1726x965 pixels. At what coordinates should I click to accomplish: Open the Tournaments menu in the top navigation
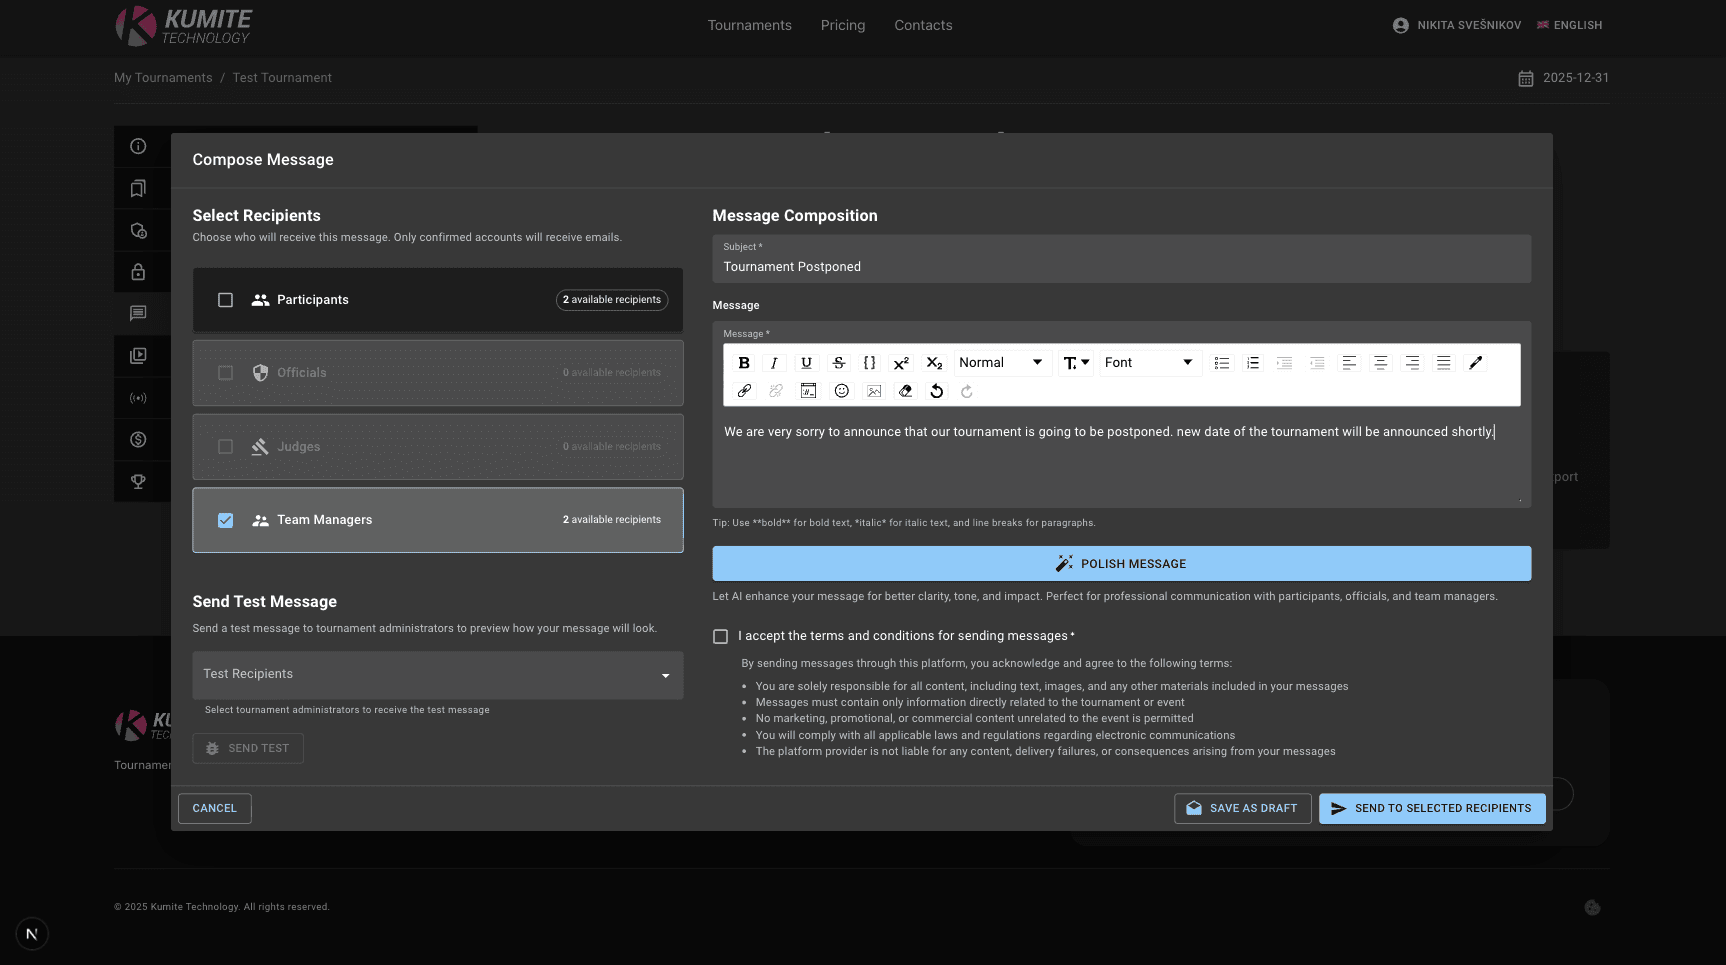[749, 25]
